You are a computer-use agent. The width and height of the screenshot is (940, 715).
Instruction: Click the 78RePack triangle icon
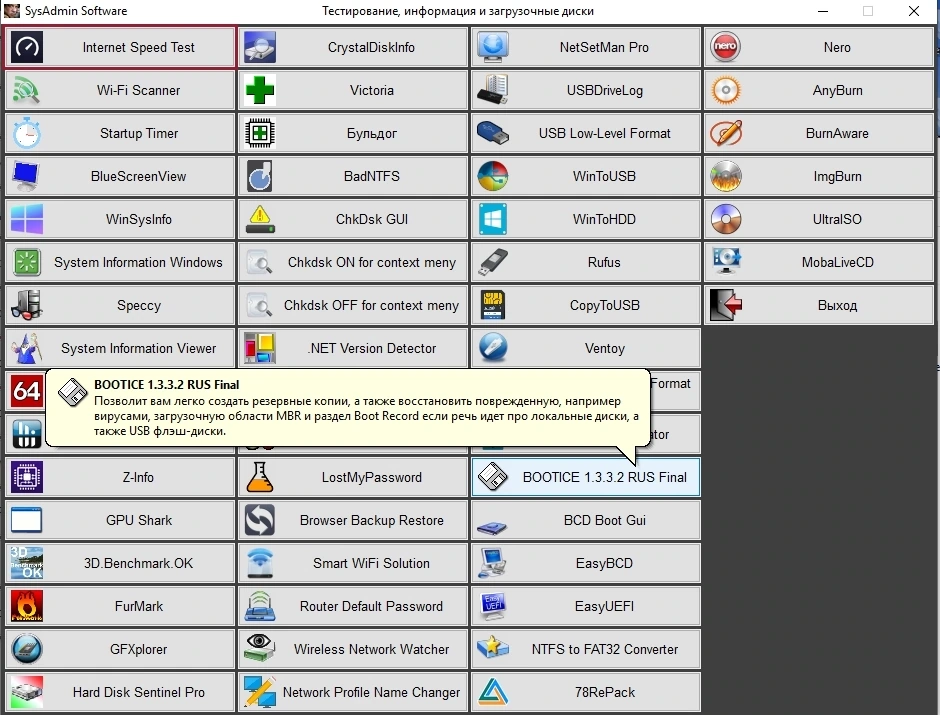pos(493,692)
